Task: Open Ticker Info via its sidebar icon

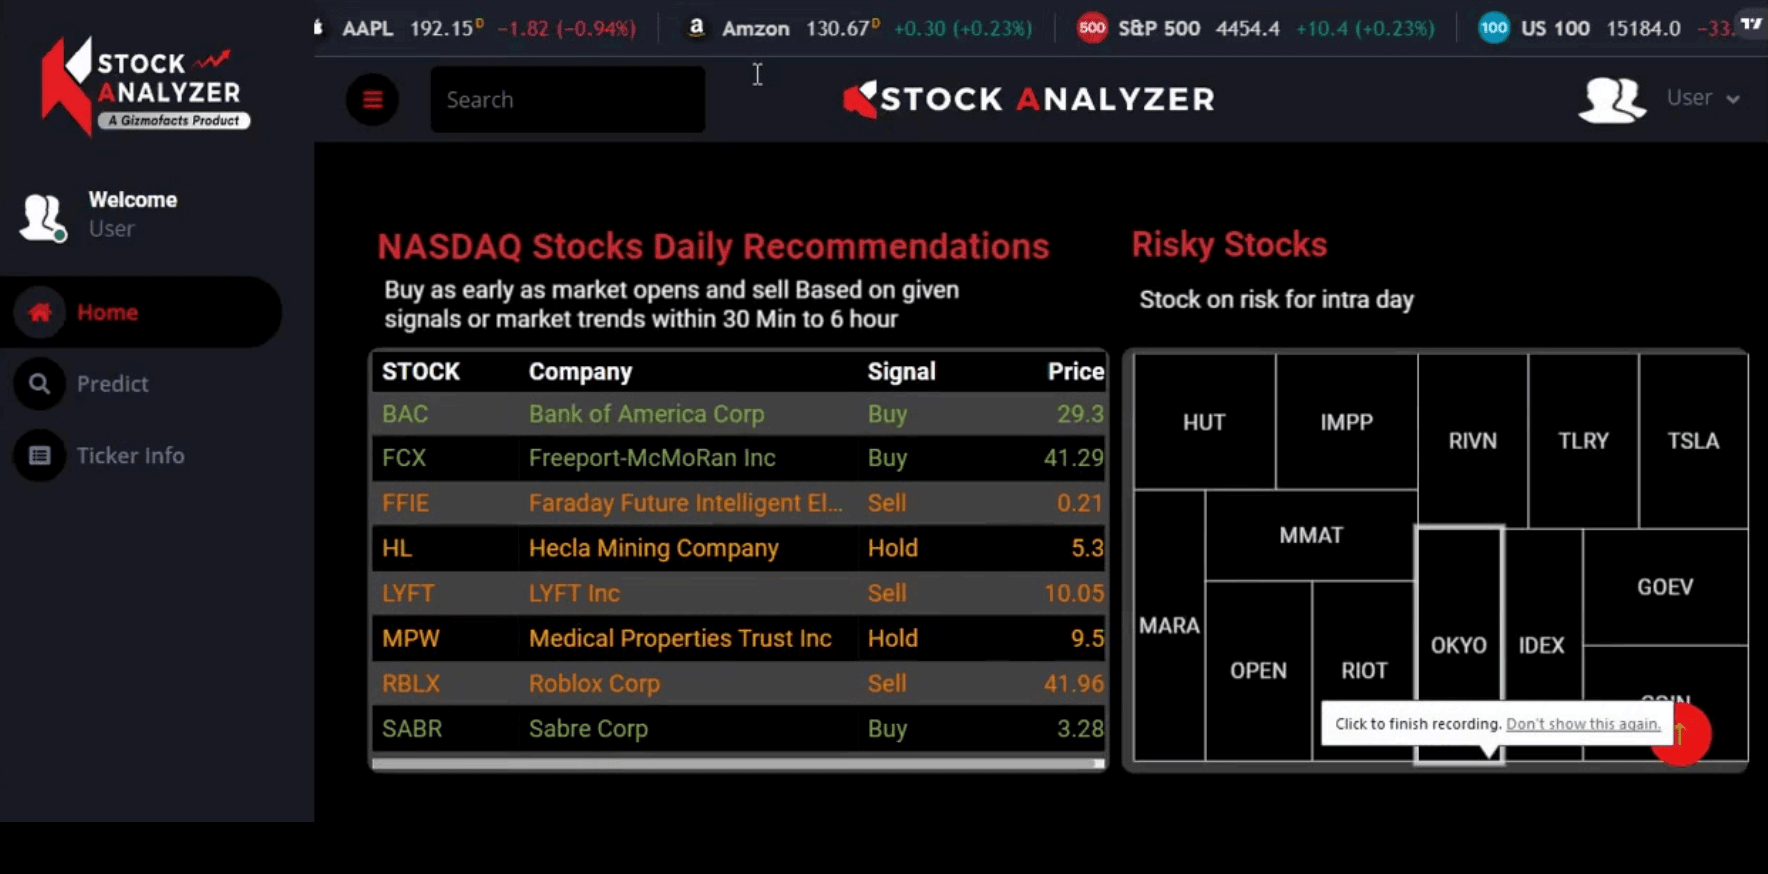Action: coord(39,455)
